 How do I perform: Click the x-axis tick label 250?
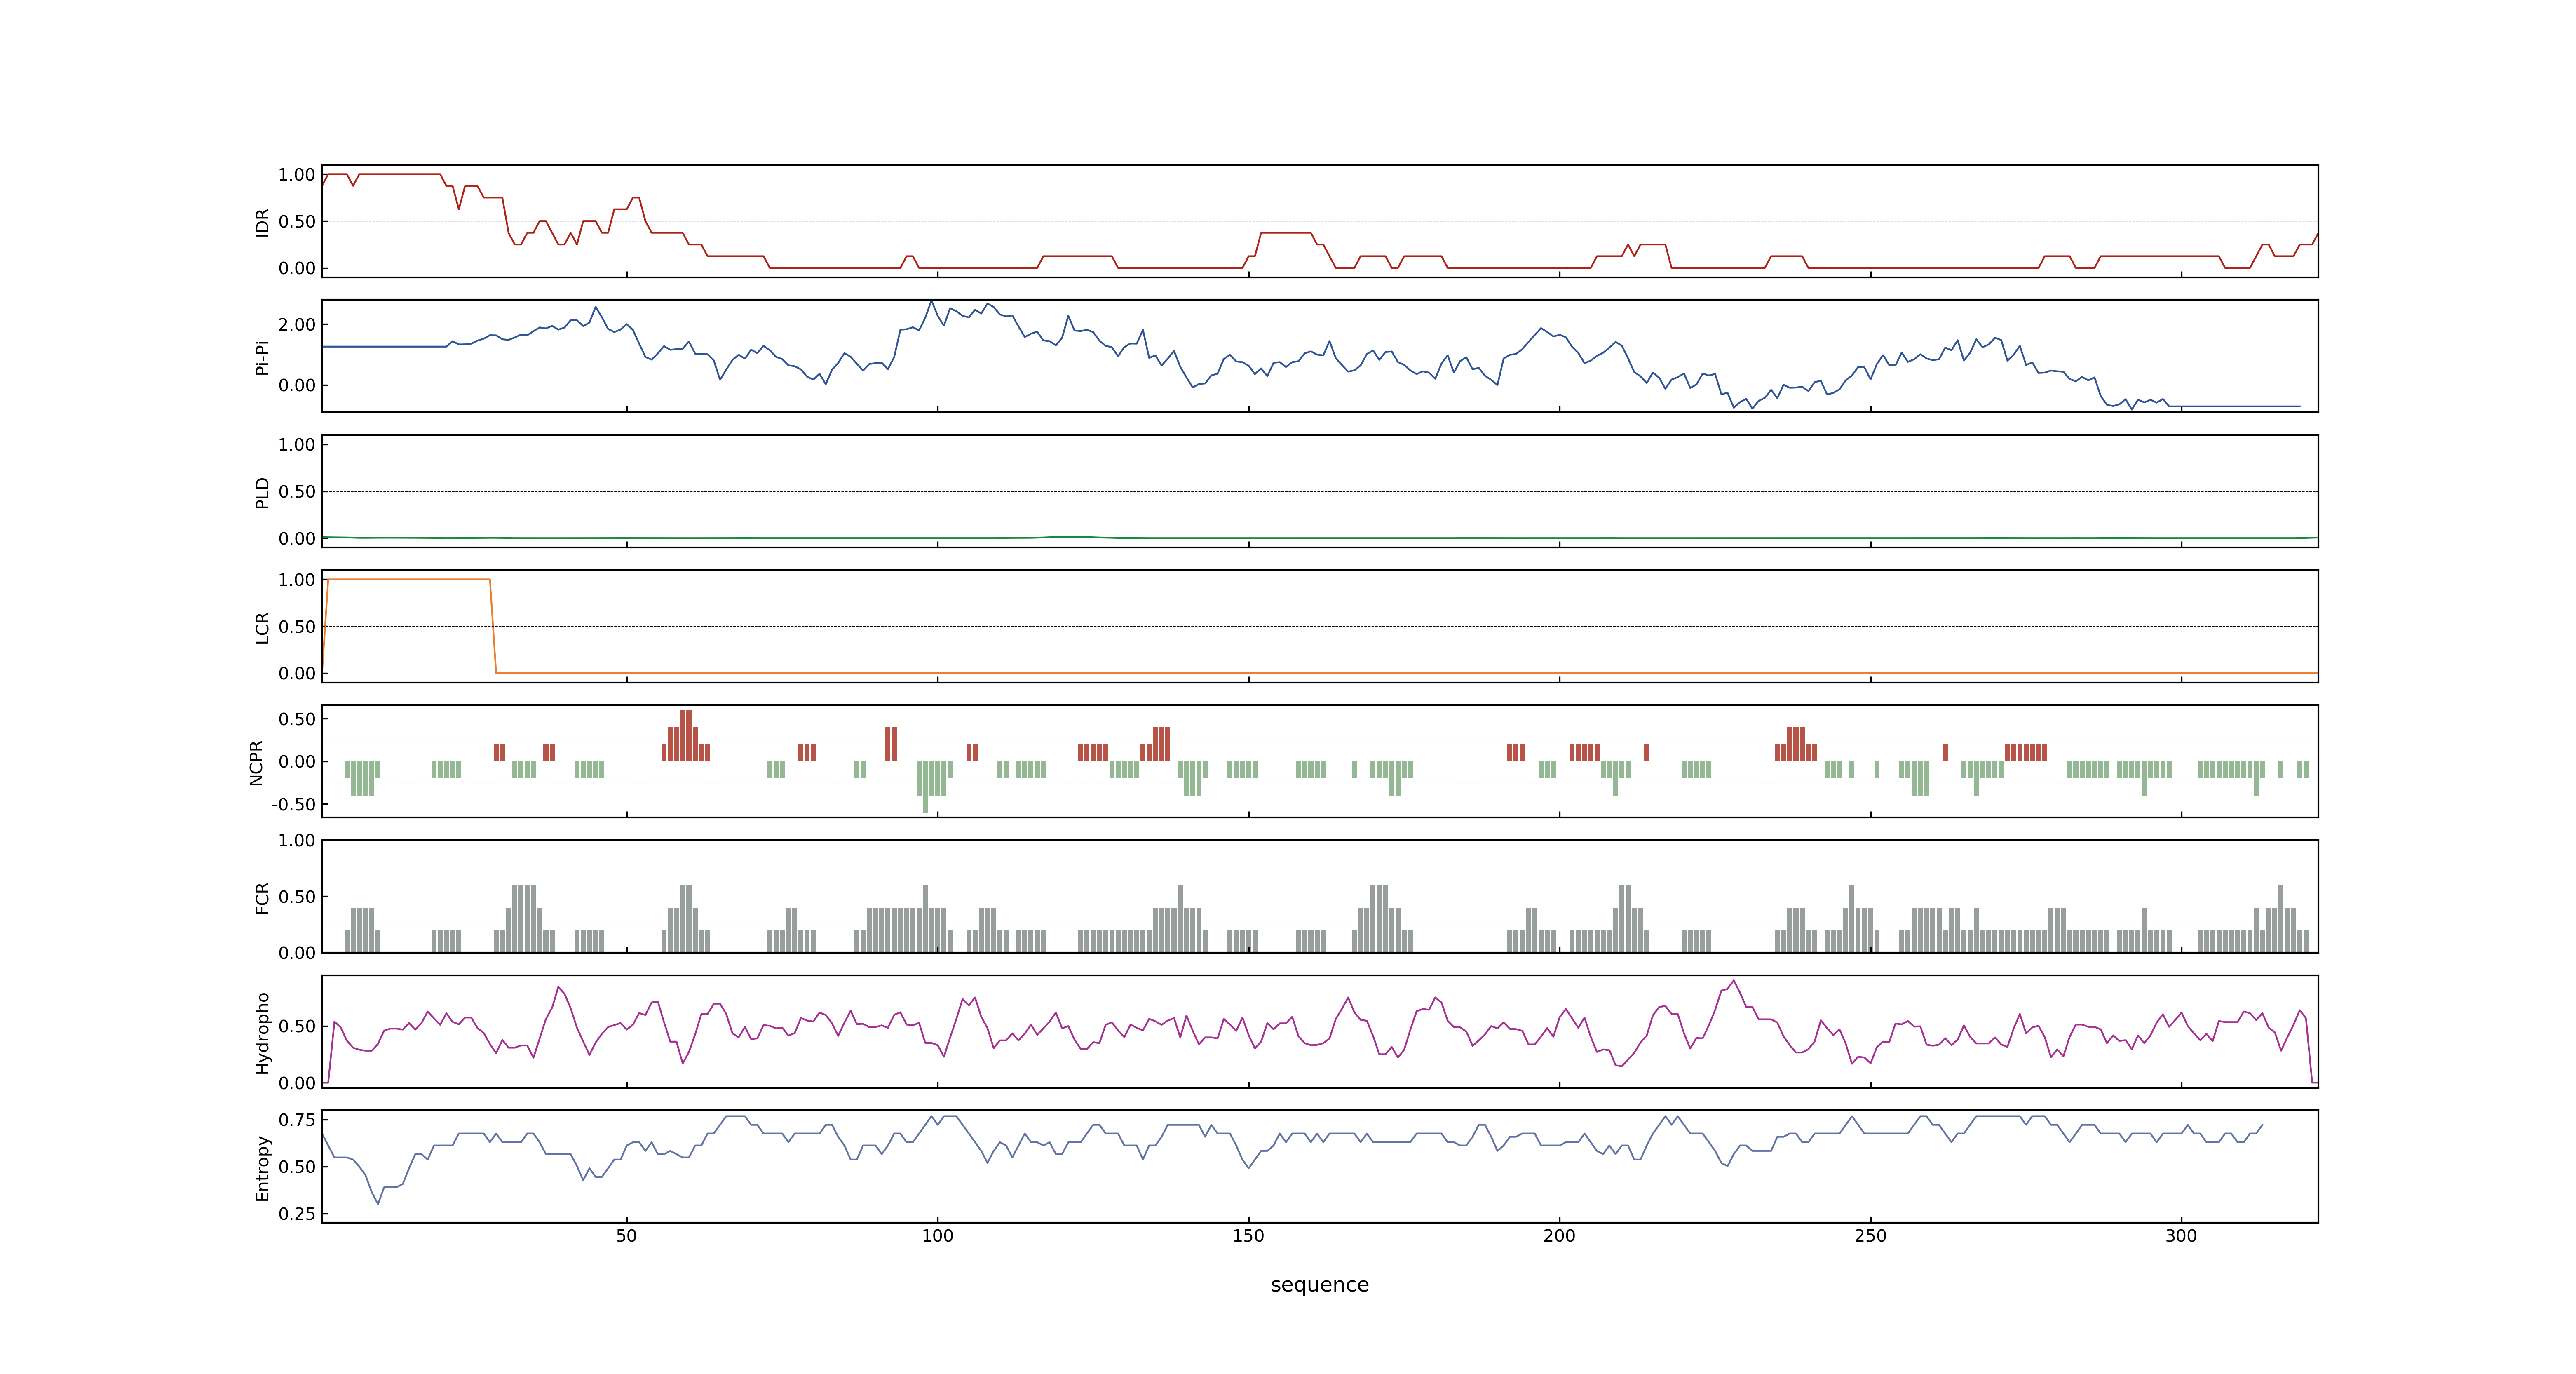(x=1870, y=1236)
